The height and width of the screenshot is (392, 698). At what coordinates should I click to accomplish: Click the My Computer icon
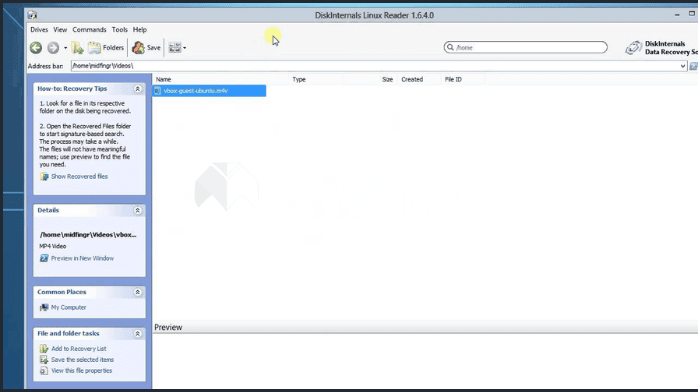(x=44, y=307)
